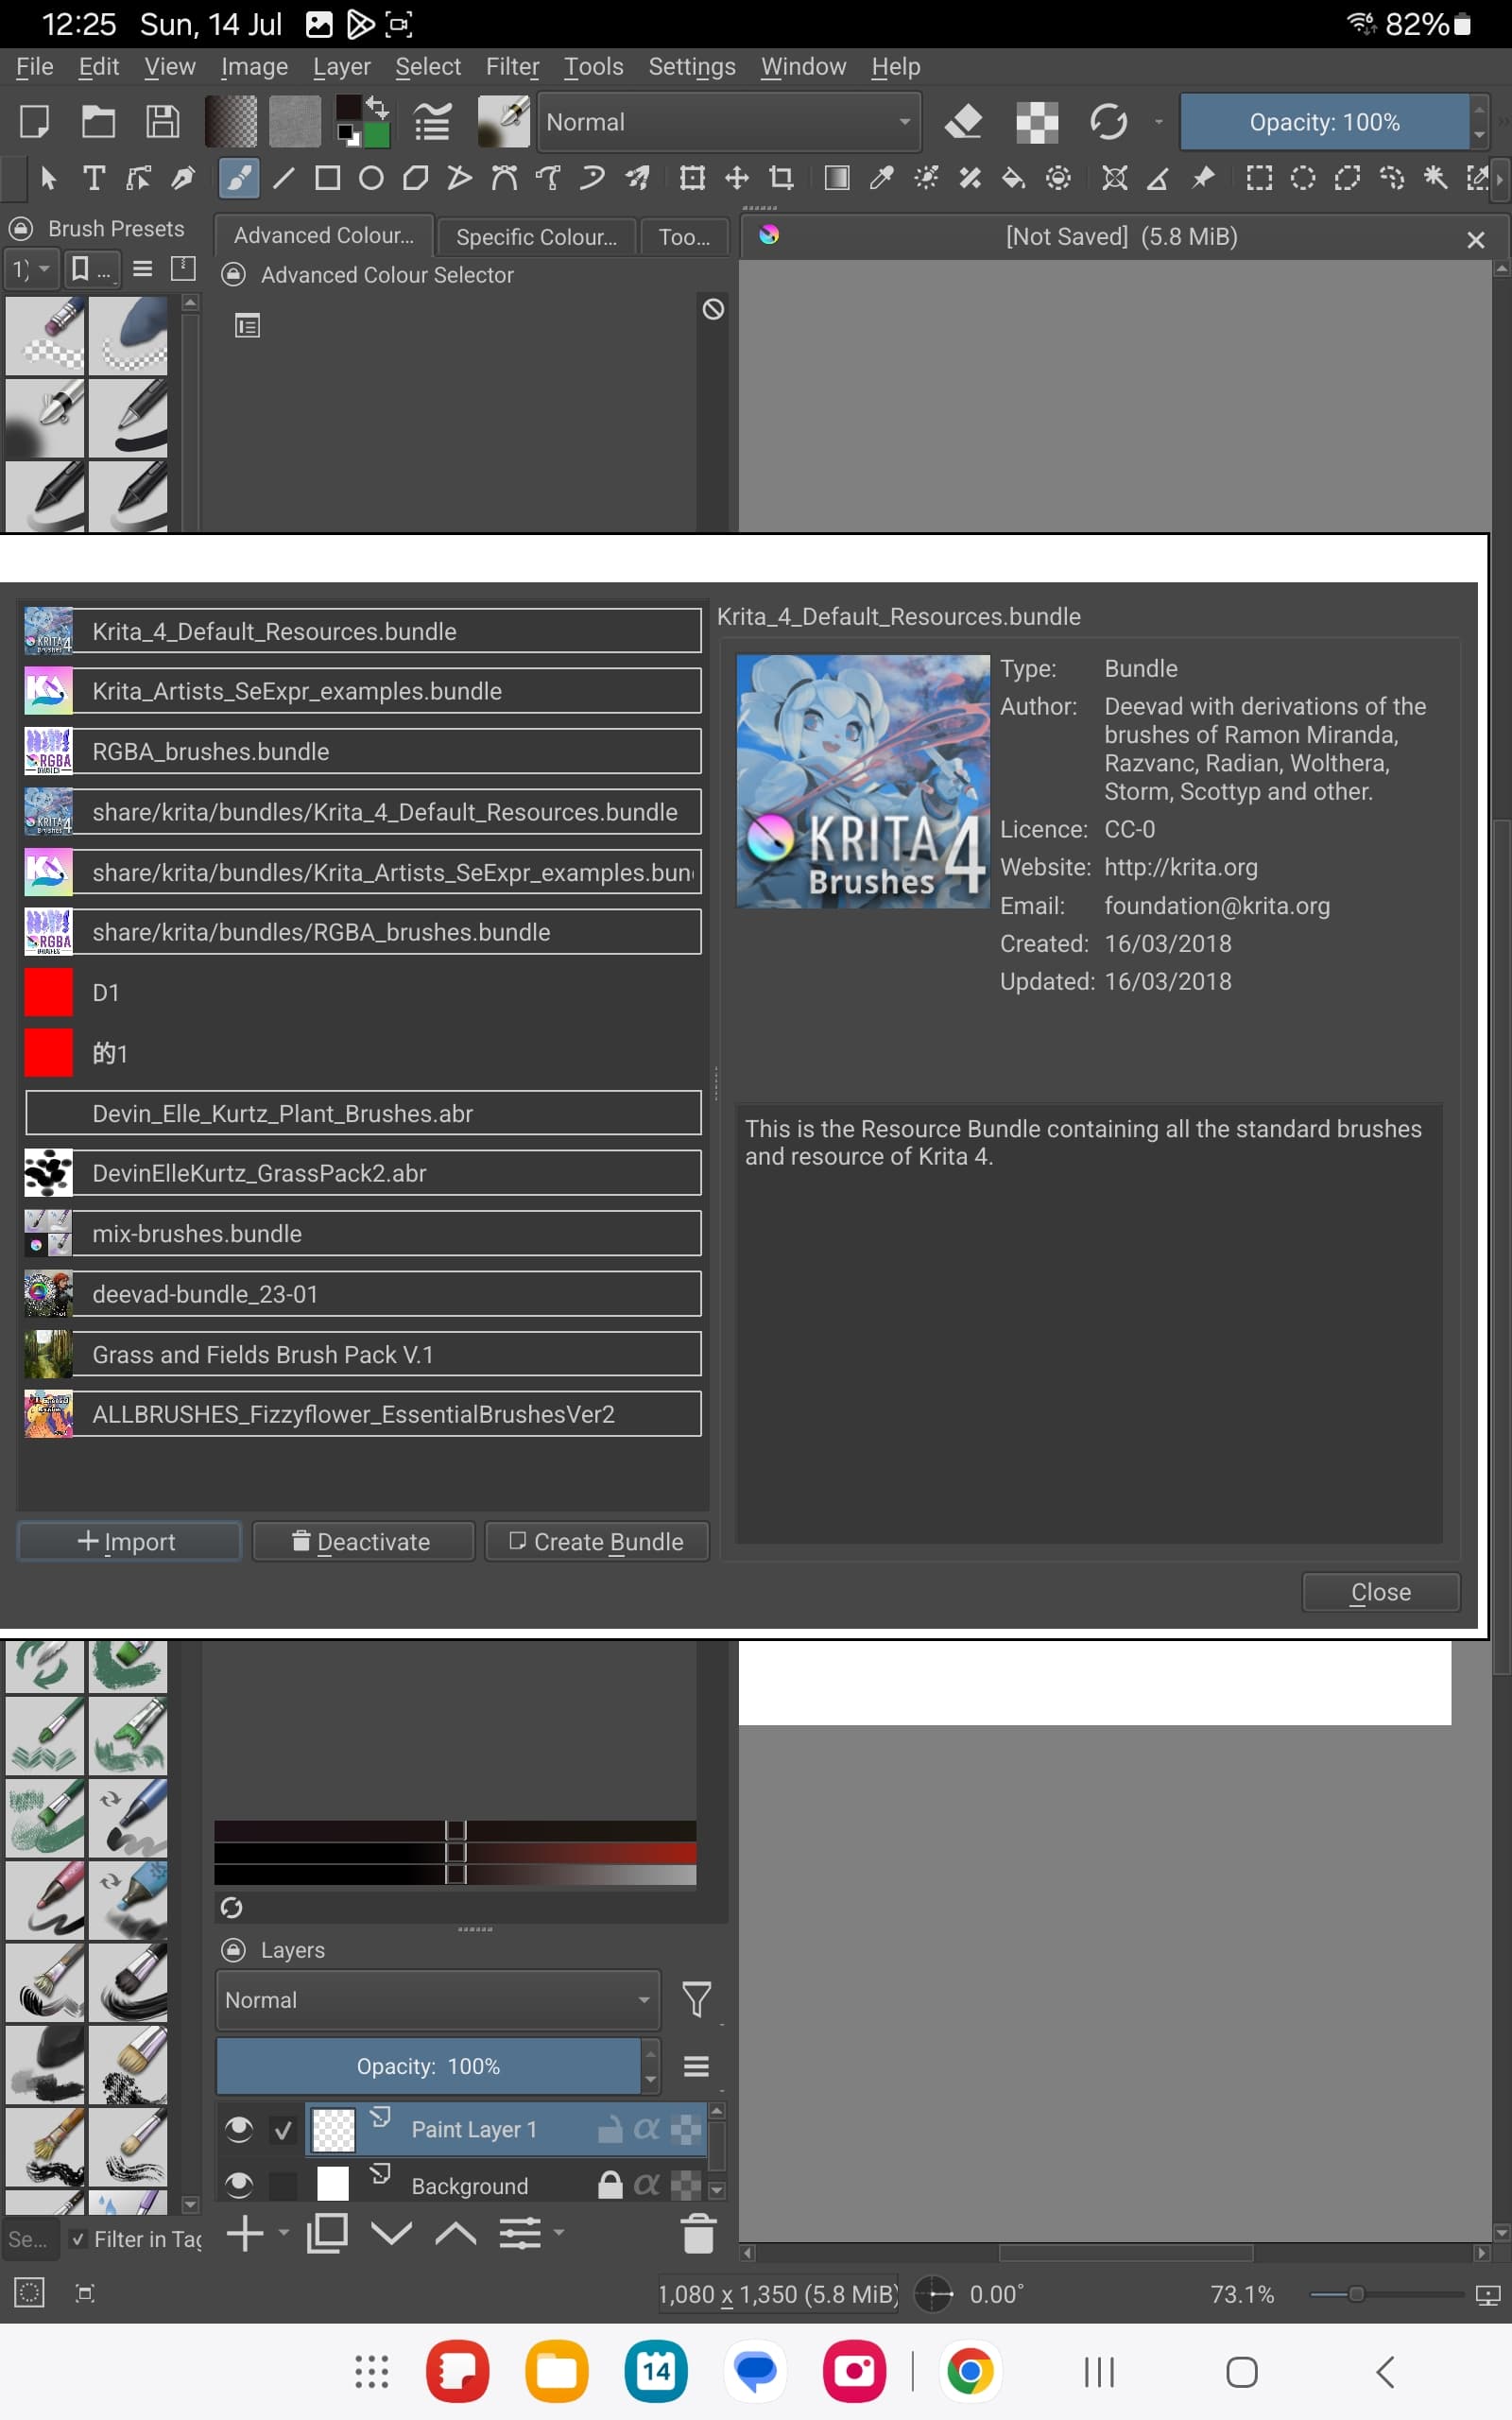Select the Rectangular Selection tool

coord(1259,178)
